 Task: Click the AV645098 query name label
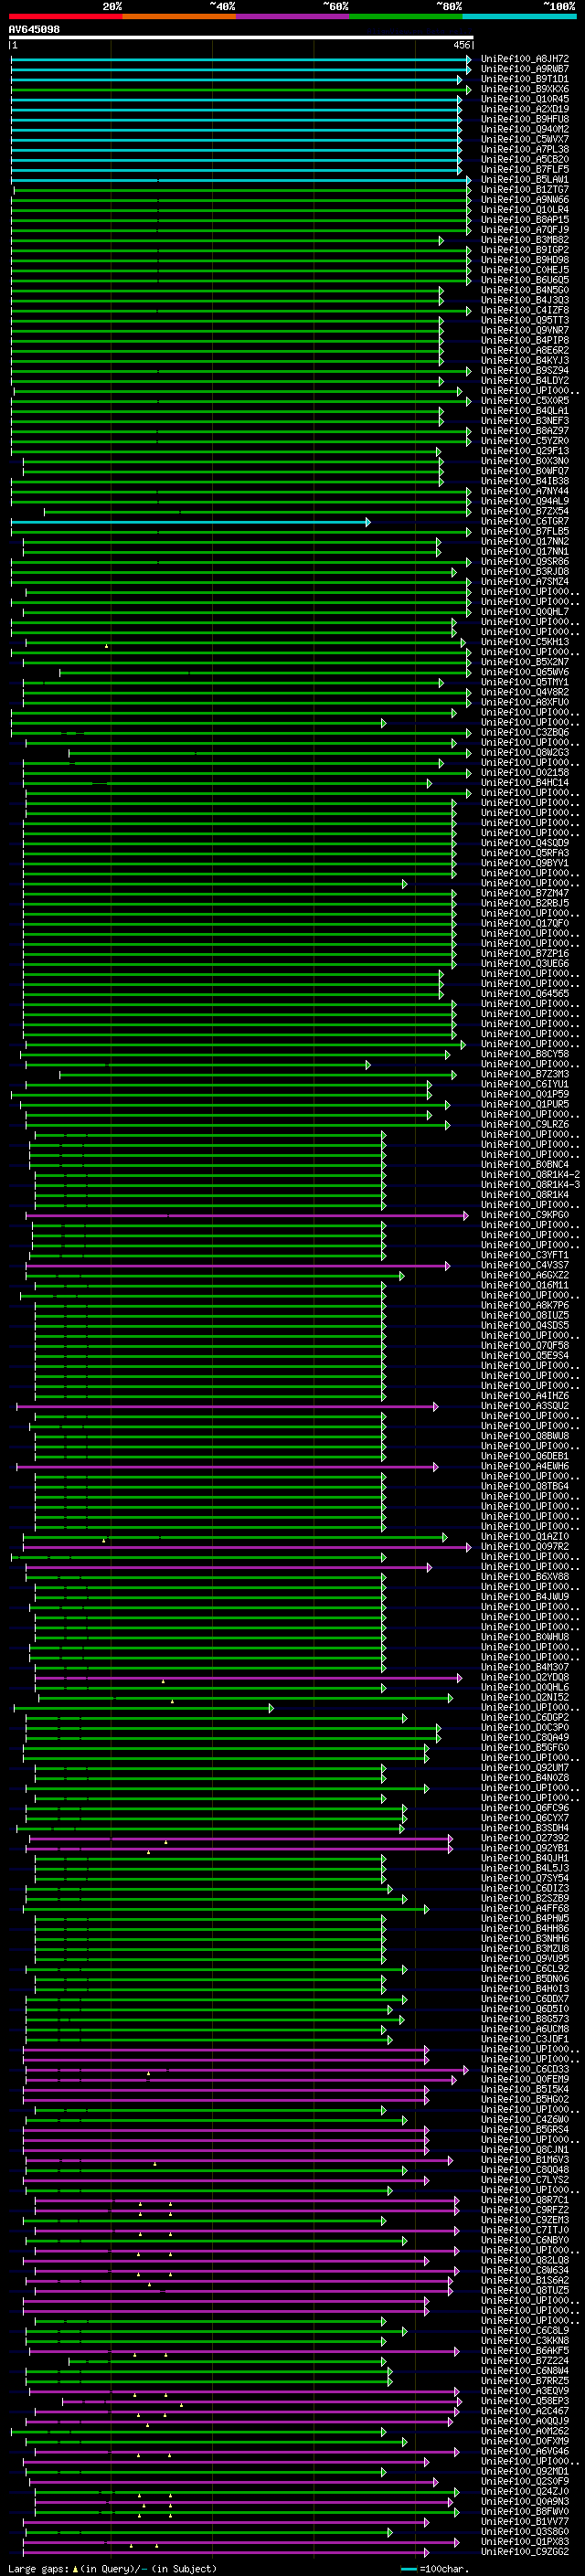coord(34,30)
